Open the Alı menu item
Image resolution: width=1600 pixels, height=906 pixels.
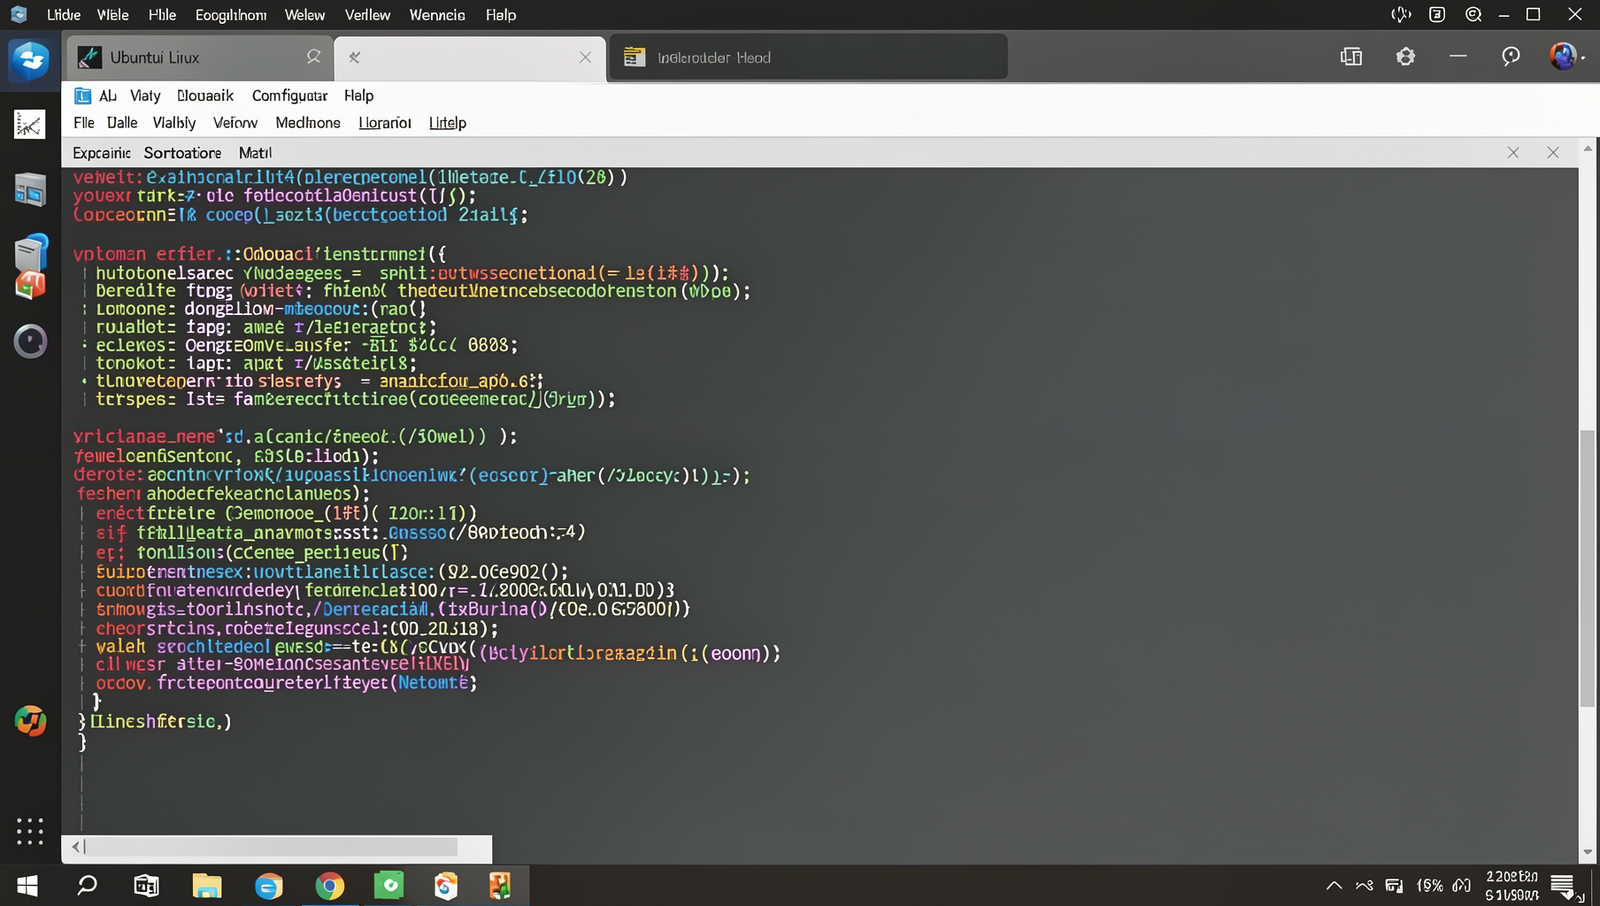(108, 96)
